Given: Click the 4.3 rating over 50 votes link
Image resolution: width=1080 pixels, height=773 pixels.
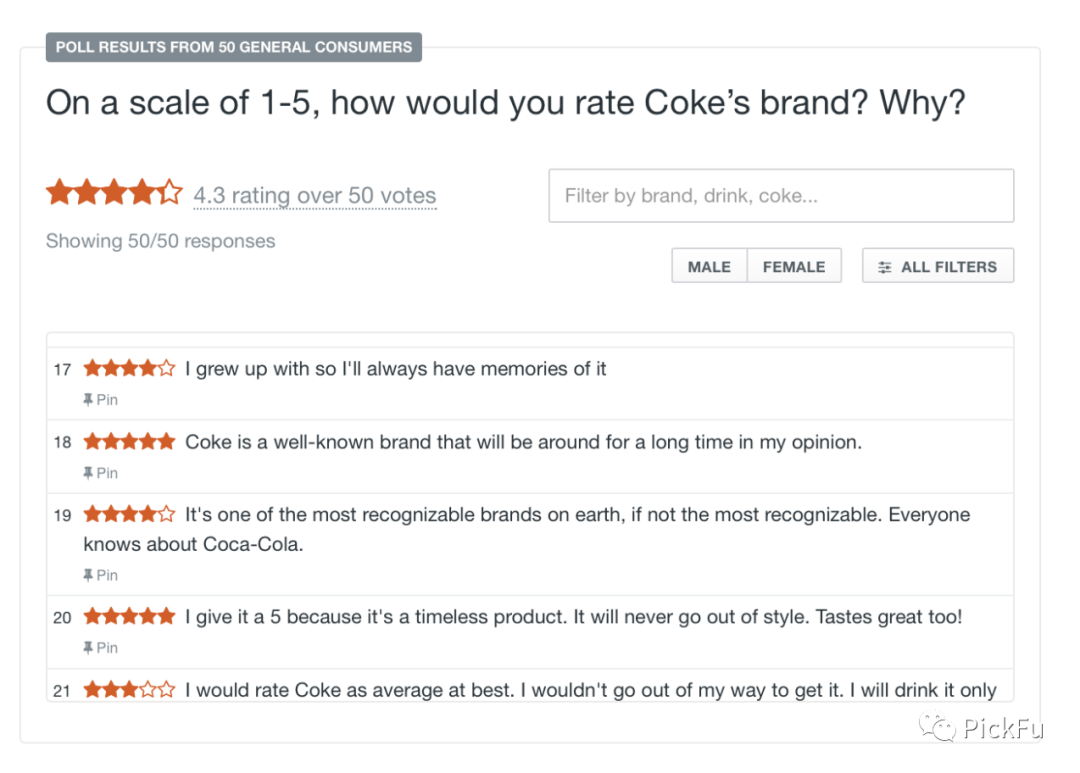Looking at the screenshot, I should click(315, 196).
